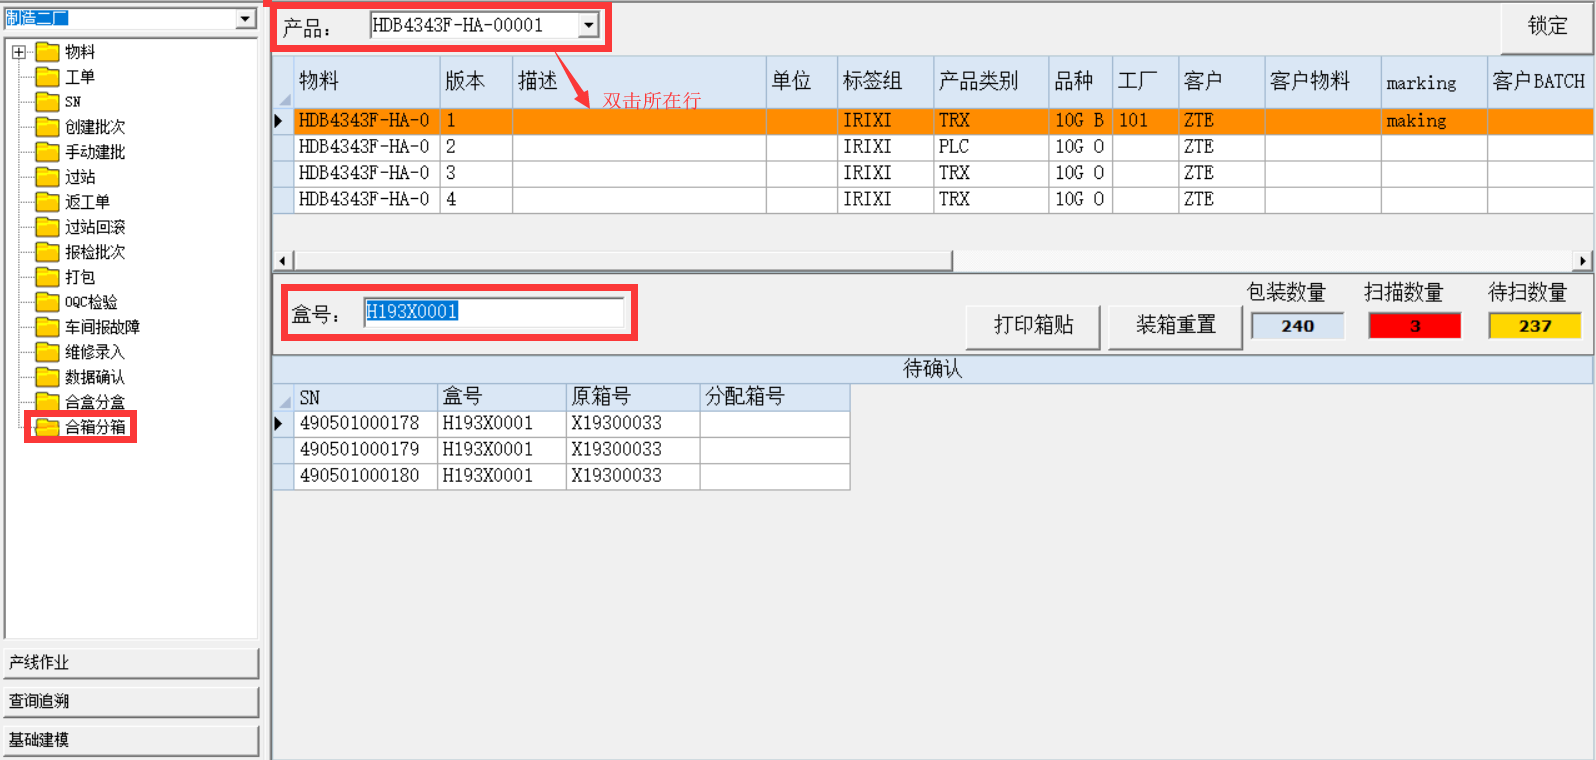Click the folder icon beside 物料
The width and height of the screenshot is (1596, 760).
pyautogui.click(x=47, y=52)
